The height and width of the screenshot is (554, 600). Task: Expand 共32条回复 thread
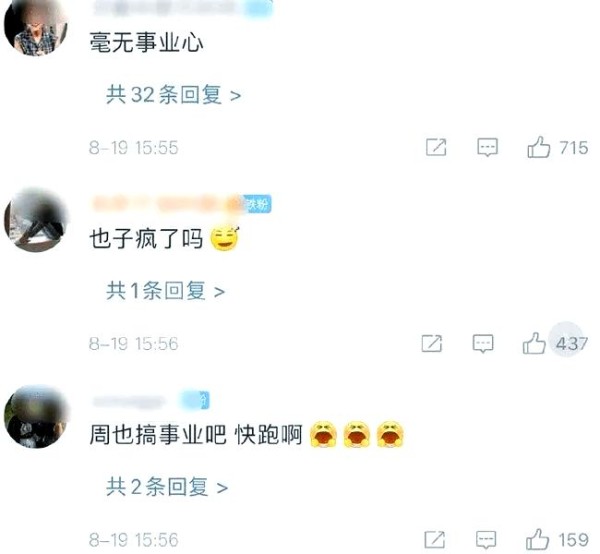coord(174,95)
